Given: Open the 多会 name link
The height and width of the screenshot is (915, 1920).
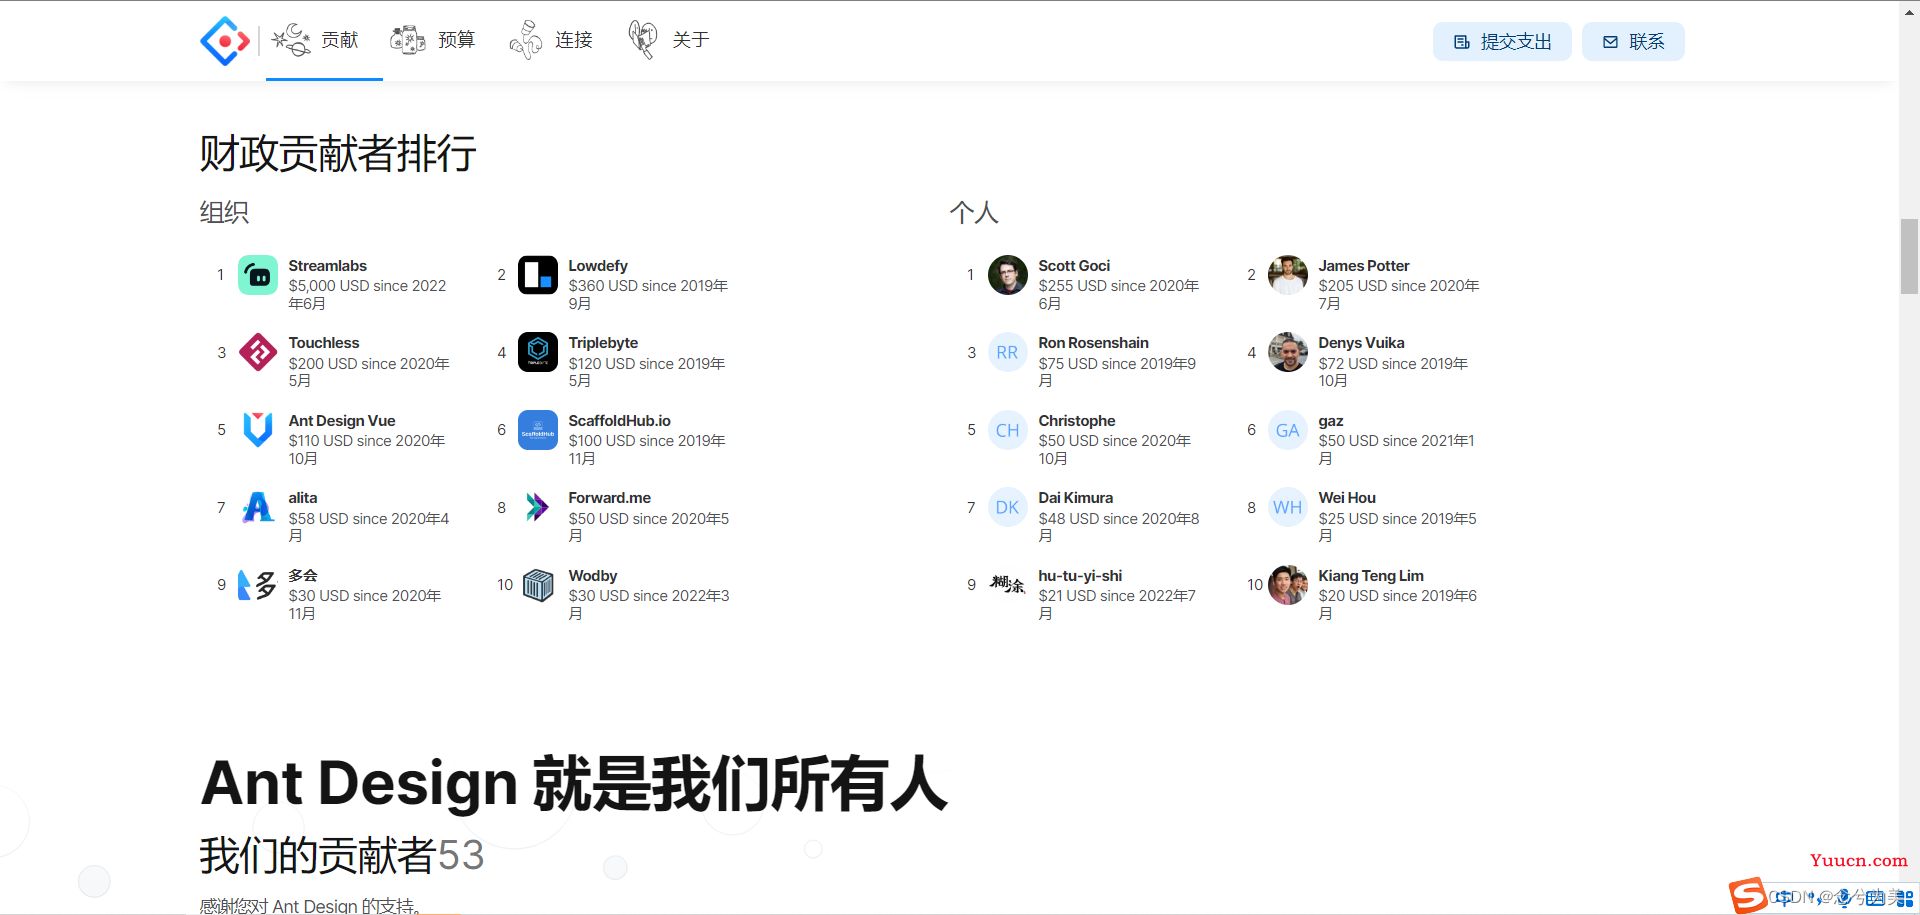Looking at the screenshot, I should point(303,576).
